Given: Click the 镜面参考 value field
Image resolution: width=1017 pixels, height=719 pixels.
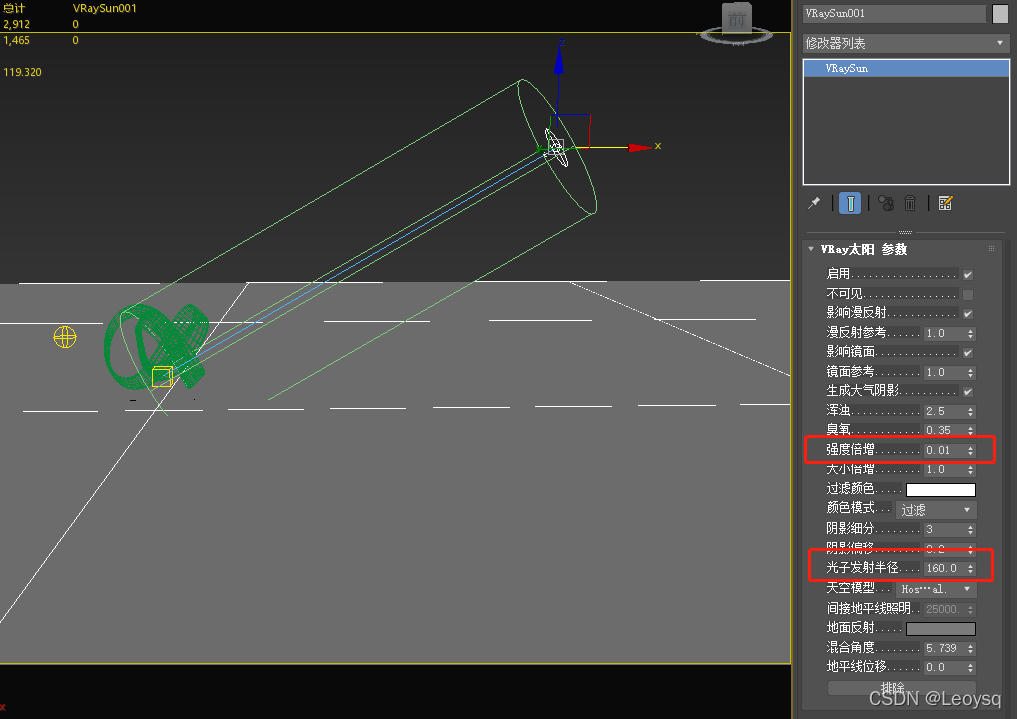Looking at the screenshot, I should coord(944,372).
